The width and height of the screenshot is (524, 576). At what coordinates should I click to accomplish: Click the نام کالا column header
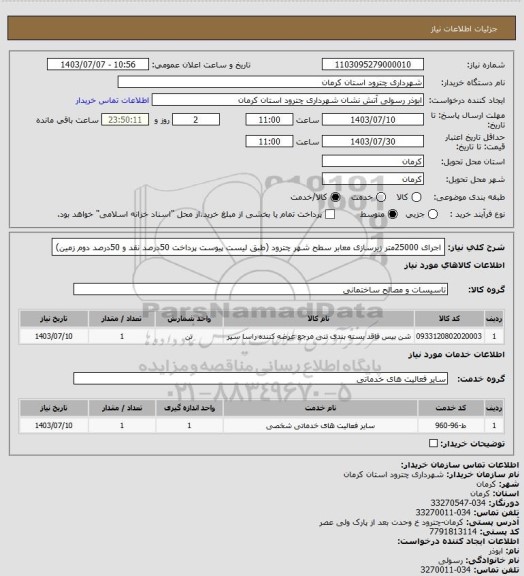click(318, 318)
